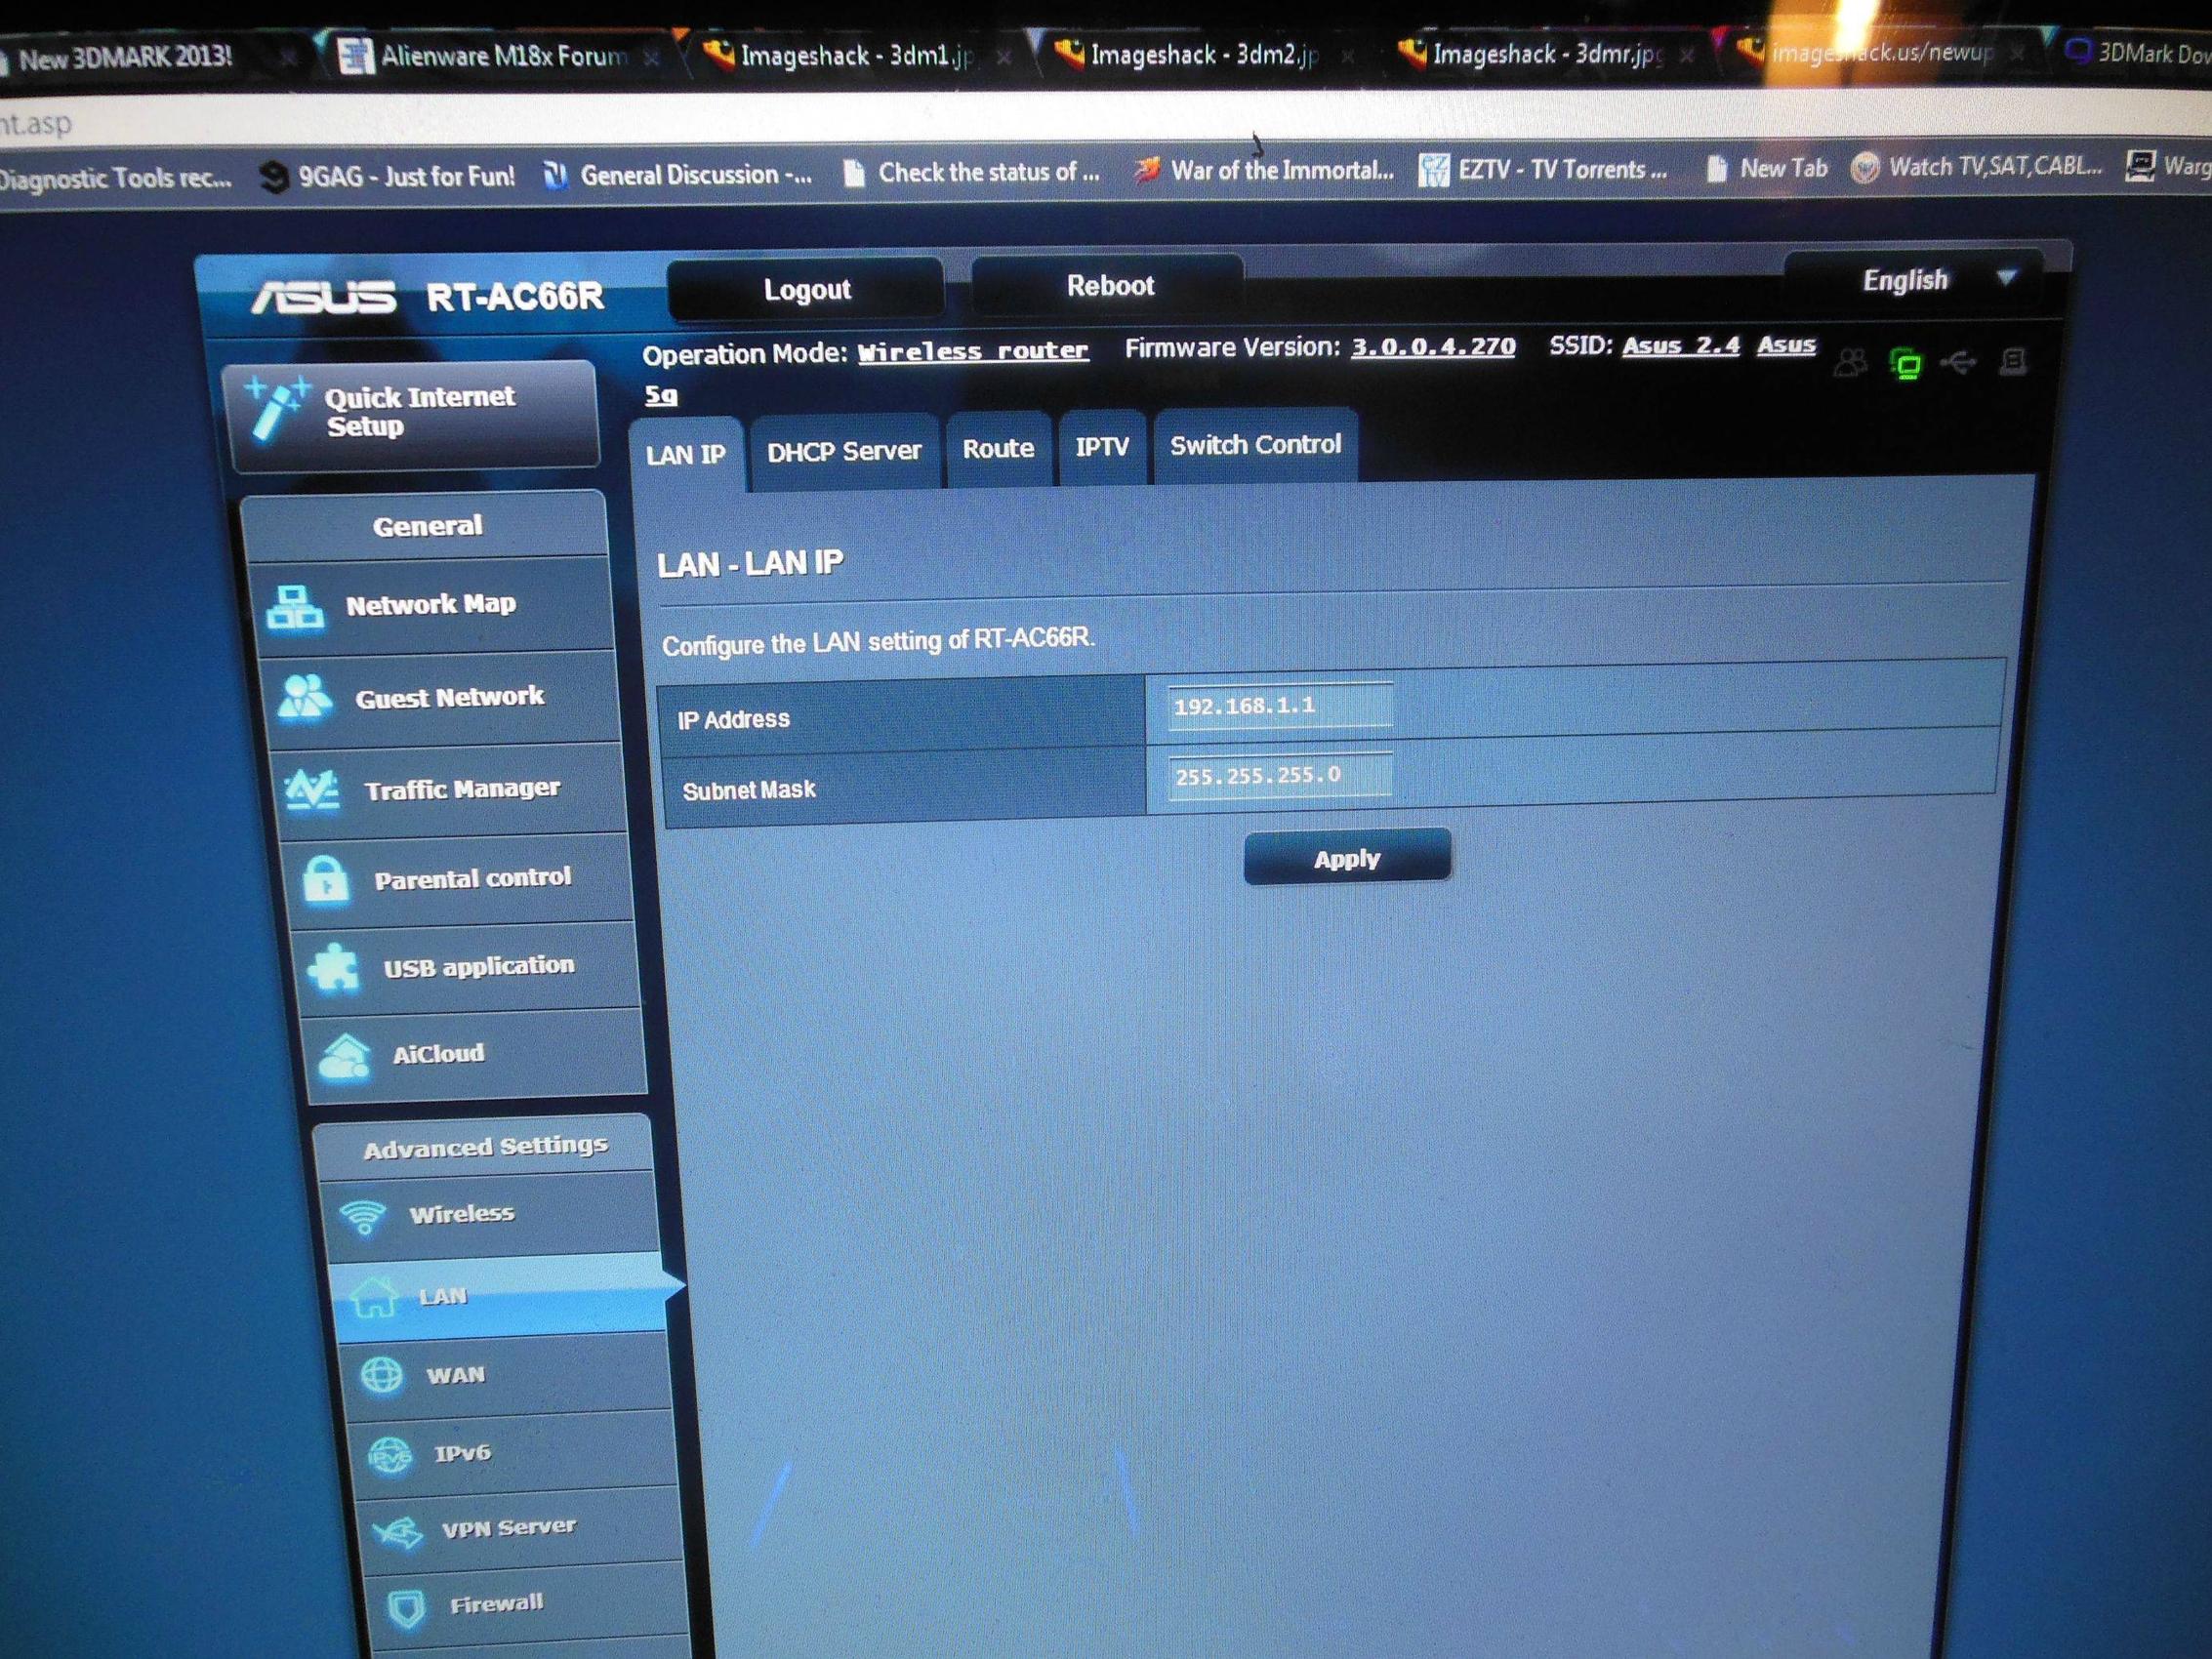The height and width of the screenshot is (1659, 2212).
Task: Switch to LAN IP tab
Action: tap(686, 454)
